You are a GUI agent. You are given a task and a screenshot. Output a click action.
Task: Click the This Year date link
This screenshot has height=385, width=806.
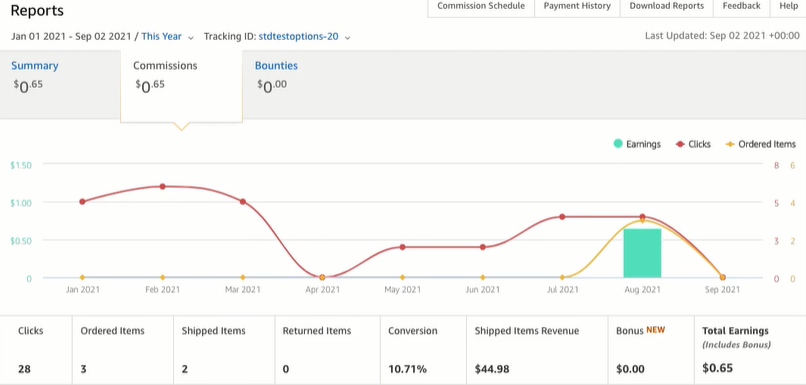point(161,36)
